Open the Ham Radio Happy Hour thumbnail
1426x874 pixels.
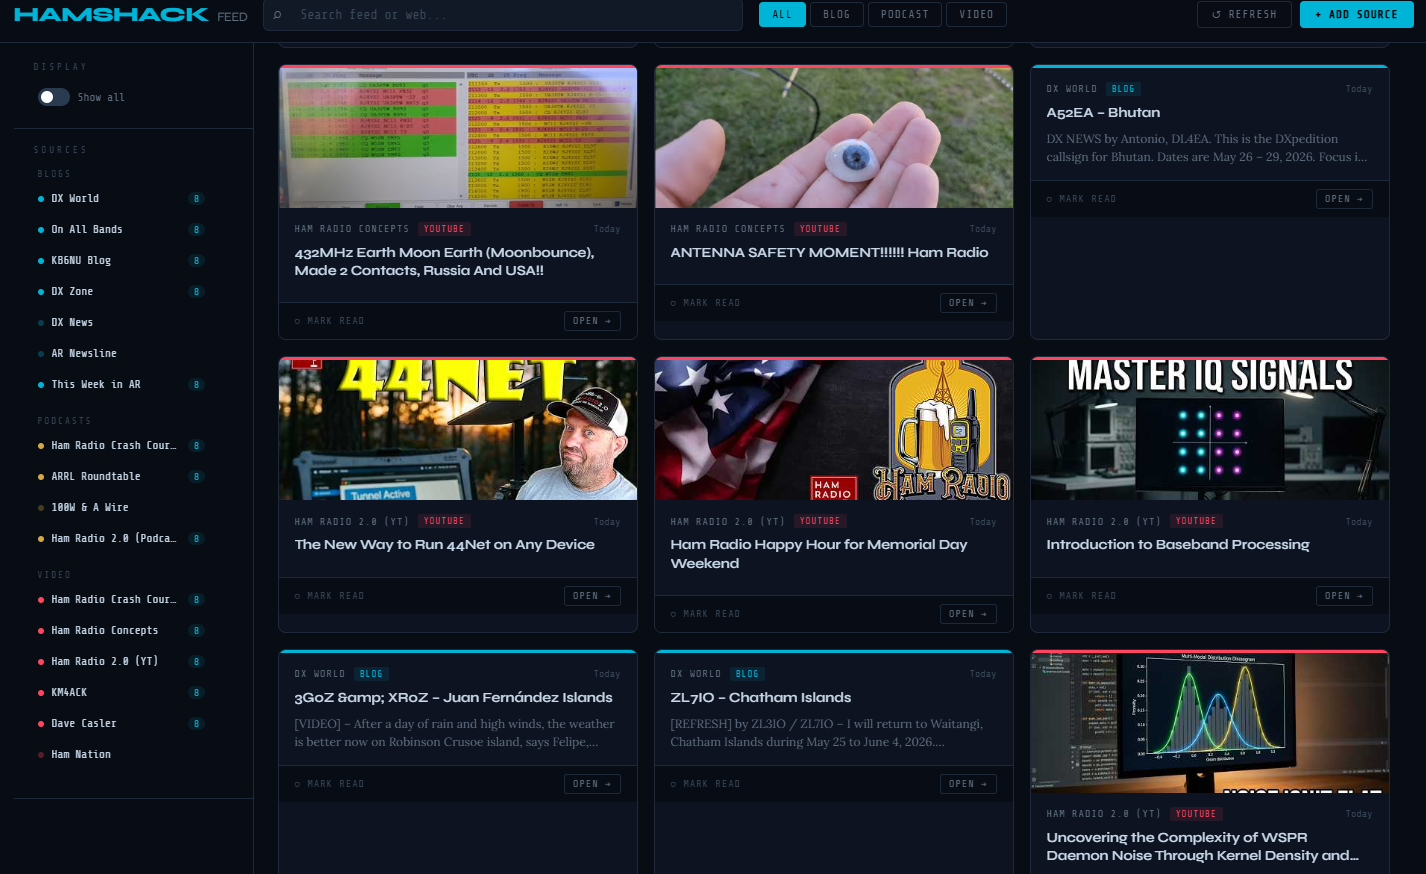point(834,430)
